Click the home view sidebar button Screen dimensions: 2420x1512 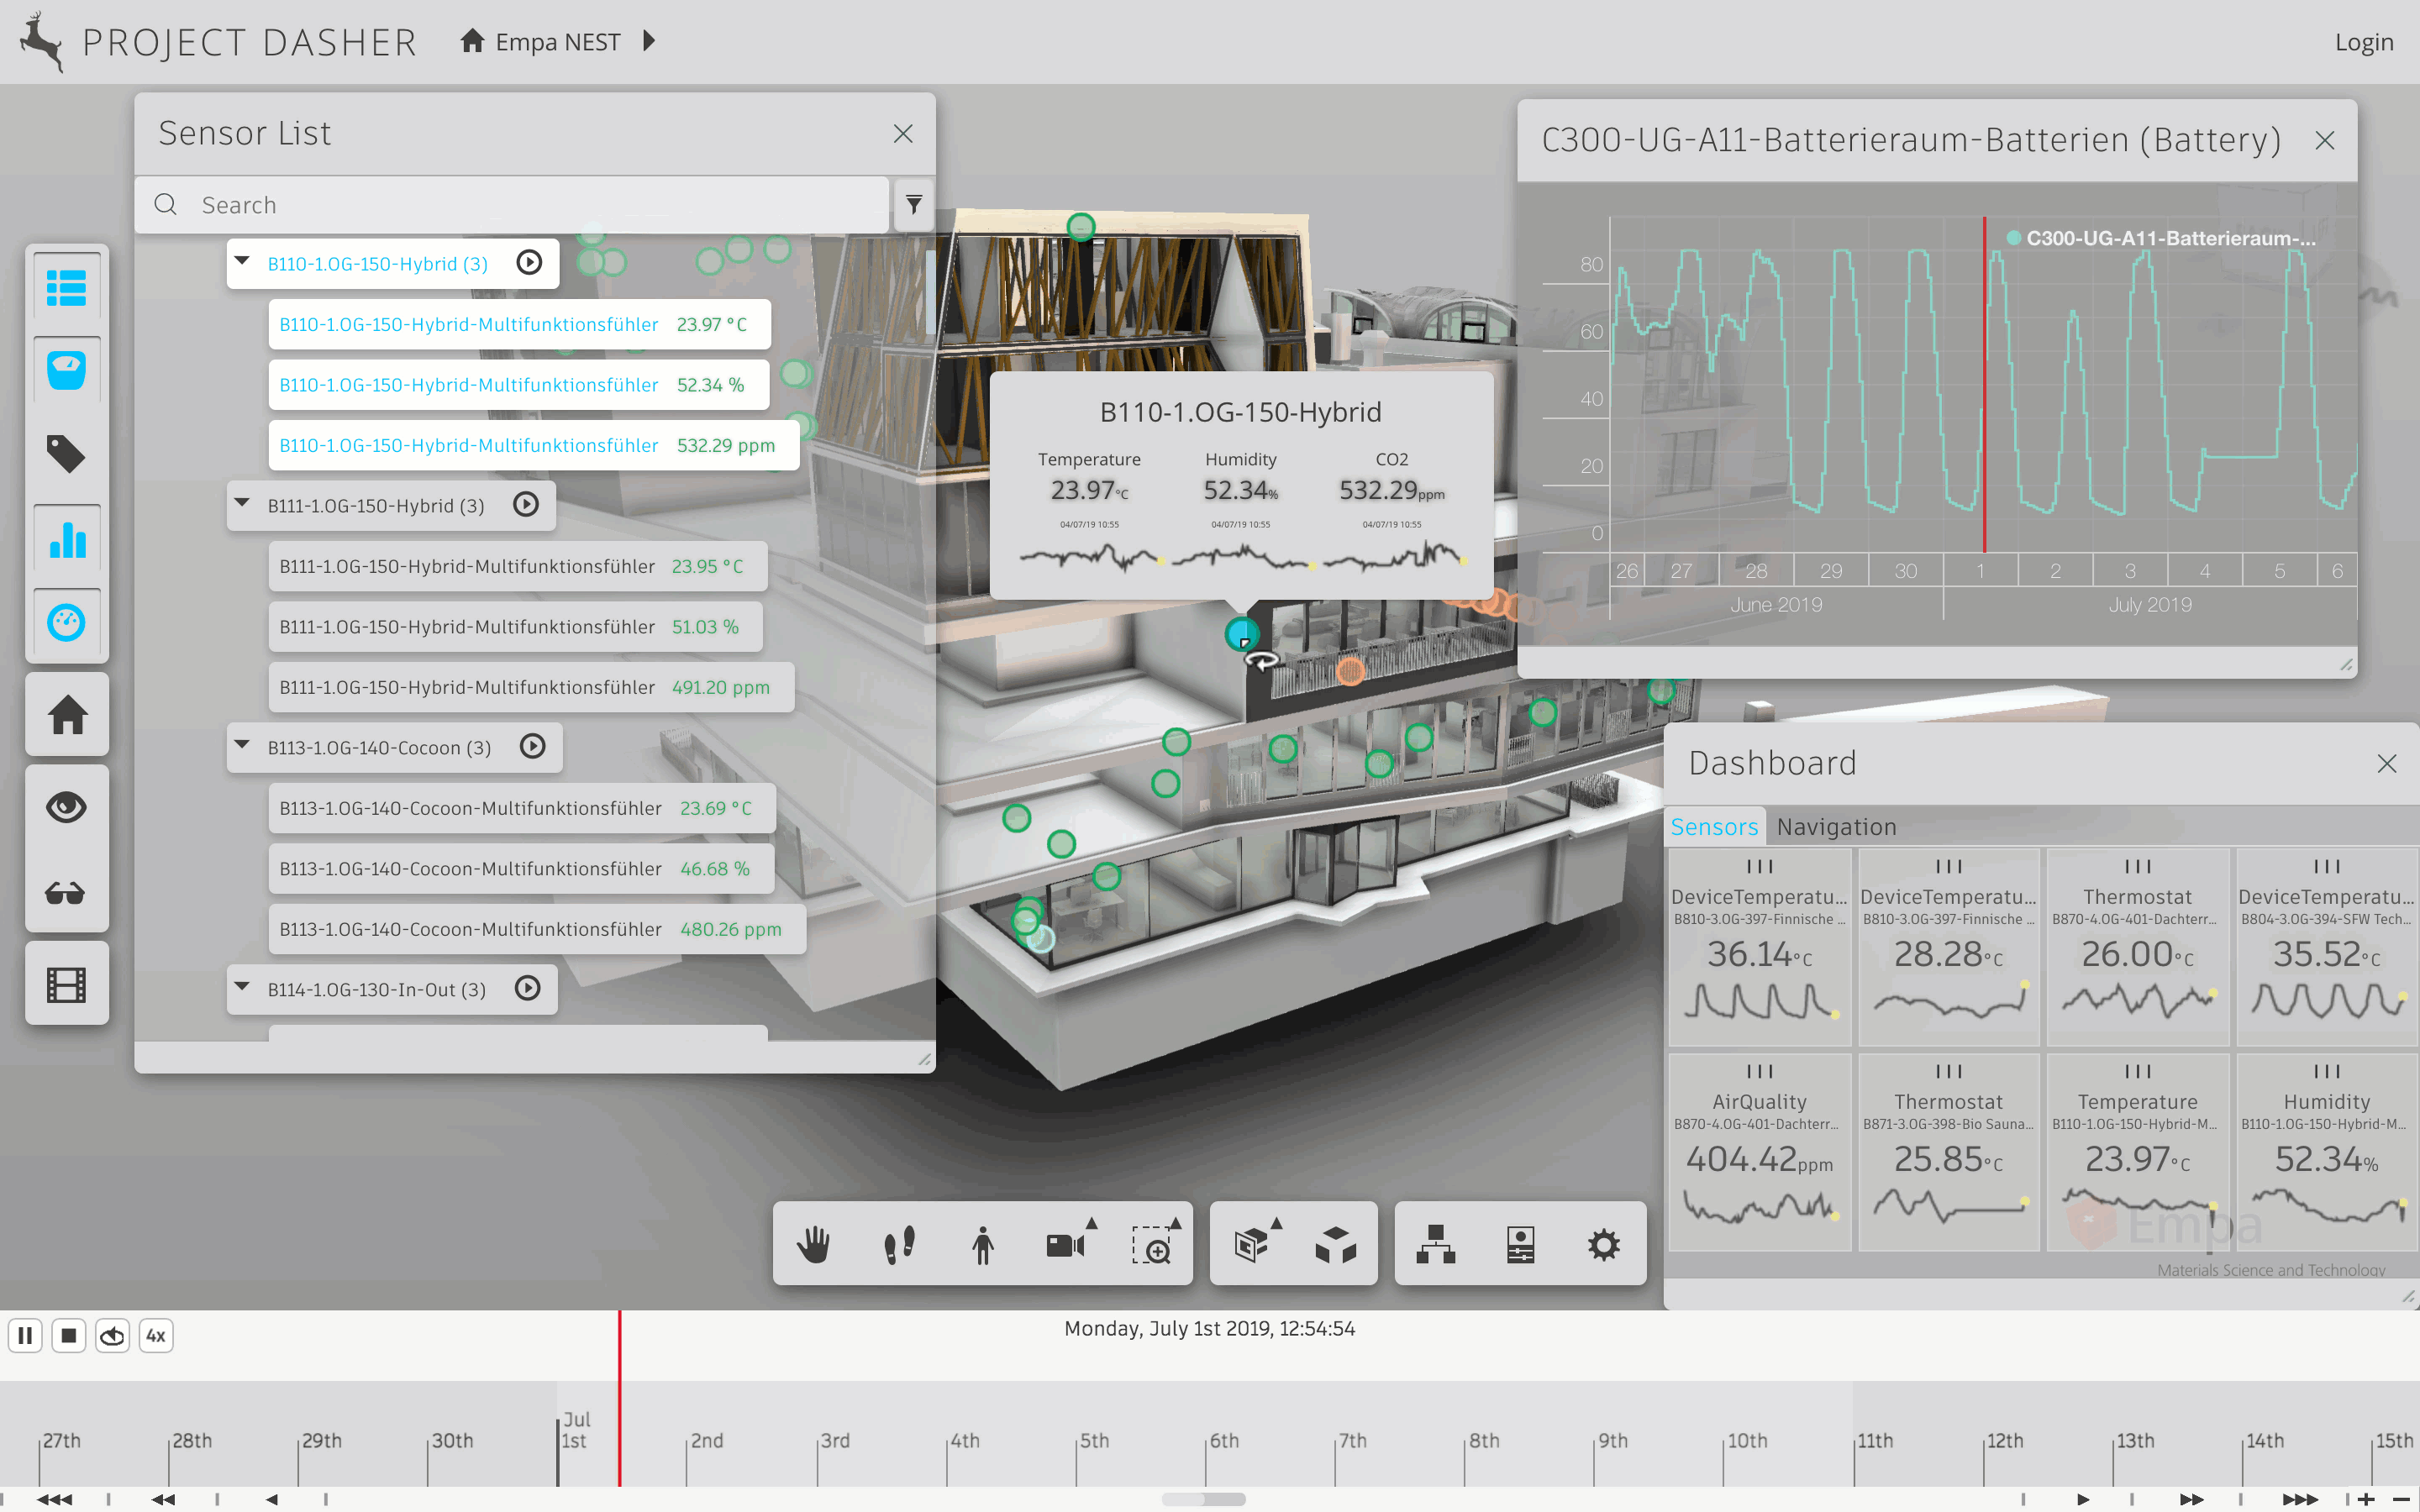click(66, 715)
